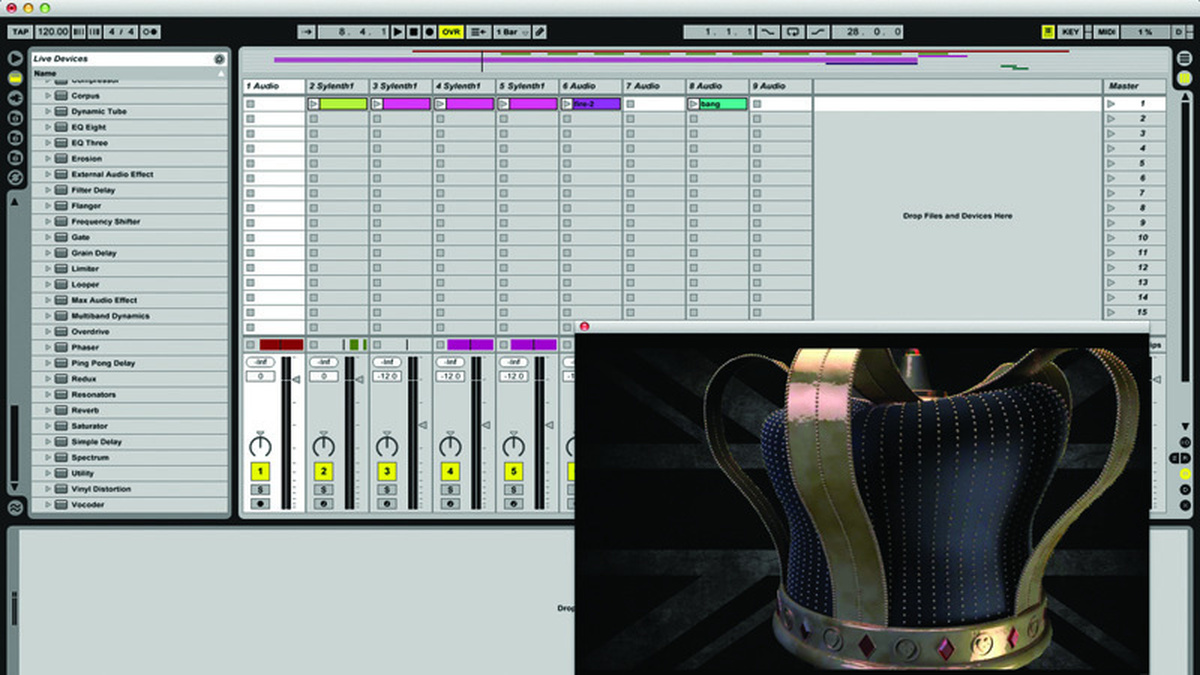Image resolution: width=1200 pixels, height=675 pixels.
Task: Click track 4's pan knob
Action: [x=450, y=445]
